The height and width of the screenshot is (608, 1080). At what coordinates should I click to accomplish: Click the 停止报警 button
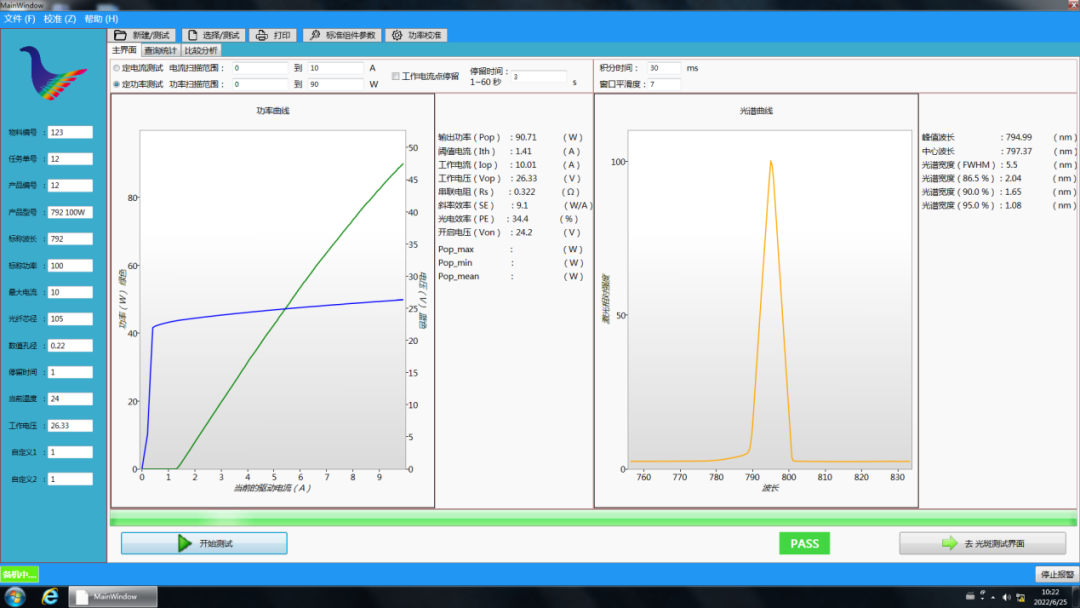1055,574
